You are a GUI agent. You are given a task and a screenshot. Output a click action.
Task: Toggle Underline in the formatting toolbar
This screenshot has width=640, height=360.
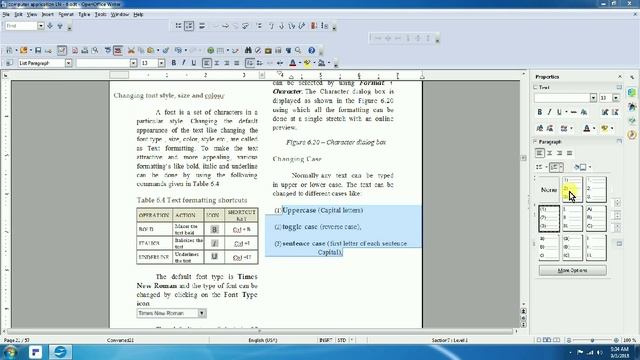pos(194,63)
